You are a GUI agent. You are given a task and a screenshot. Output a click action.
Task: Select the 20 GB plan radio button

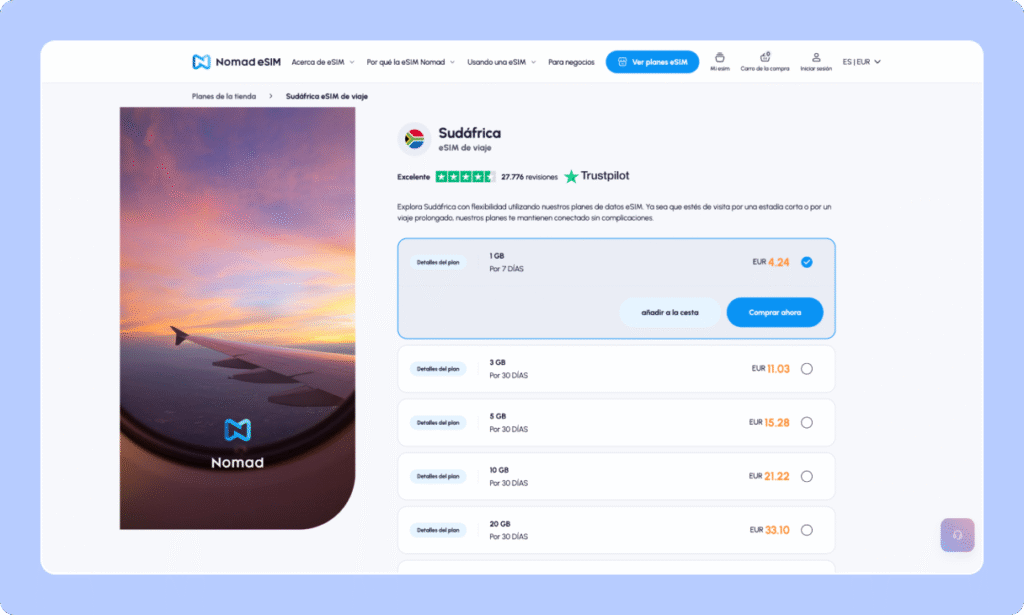(807, 530)
